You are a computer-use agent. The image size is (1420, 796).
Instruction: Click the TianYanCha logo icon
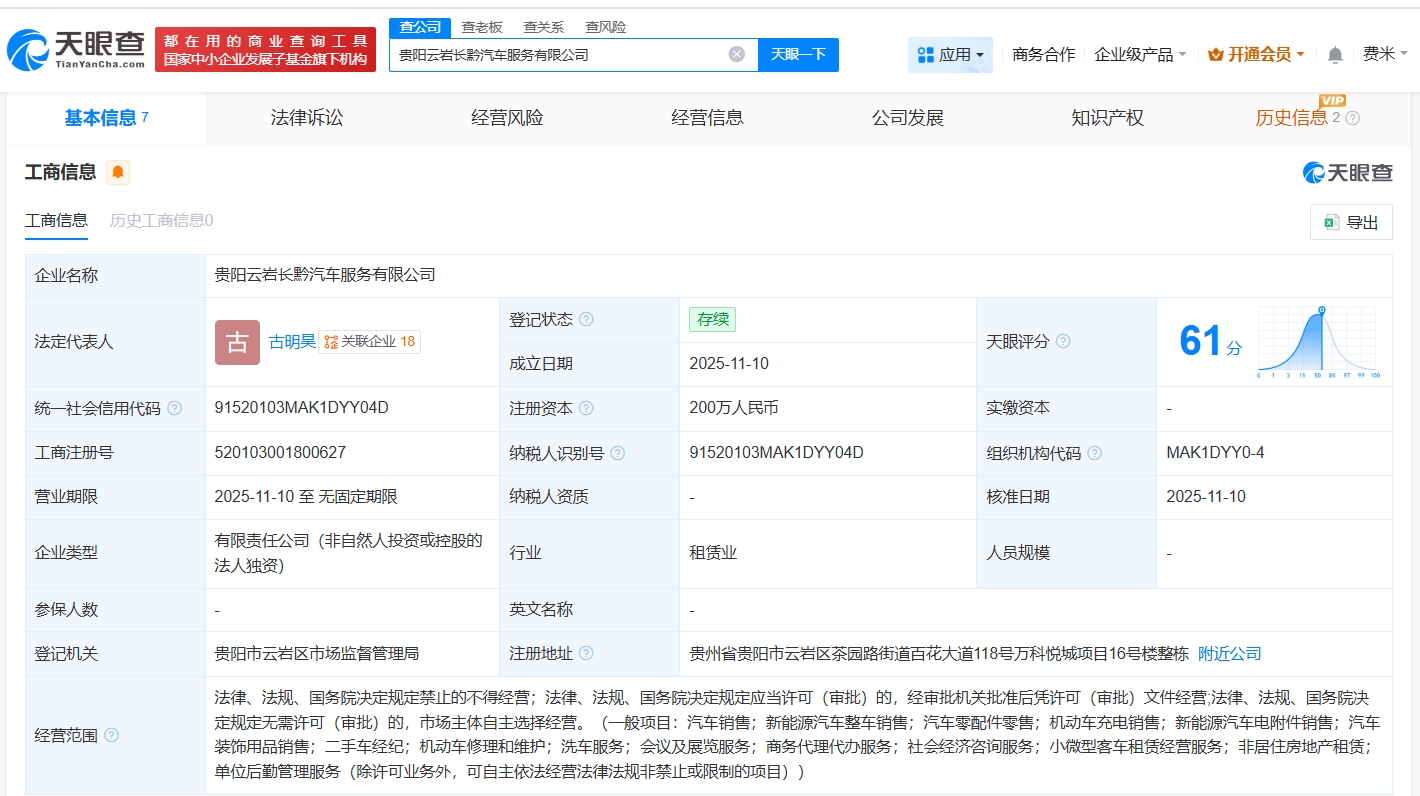(x=28, y=50)
